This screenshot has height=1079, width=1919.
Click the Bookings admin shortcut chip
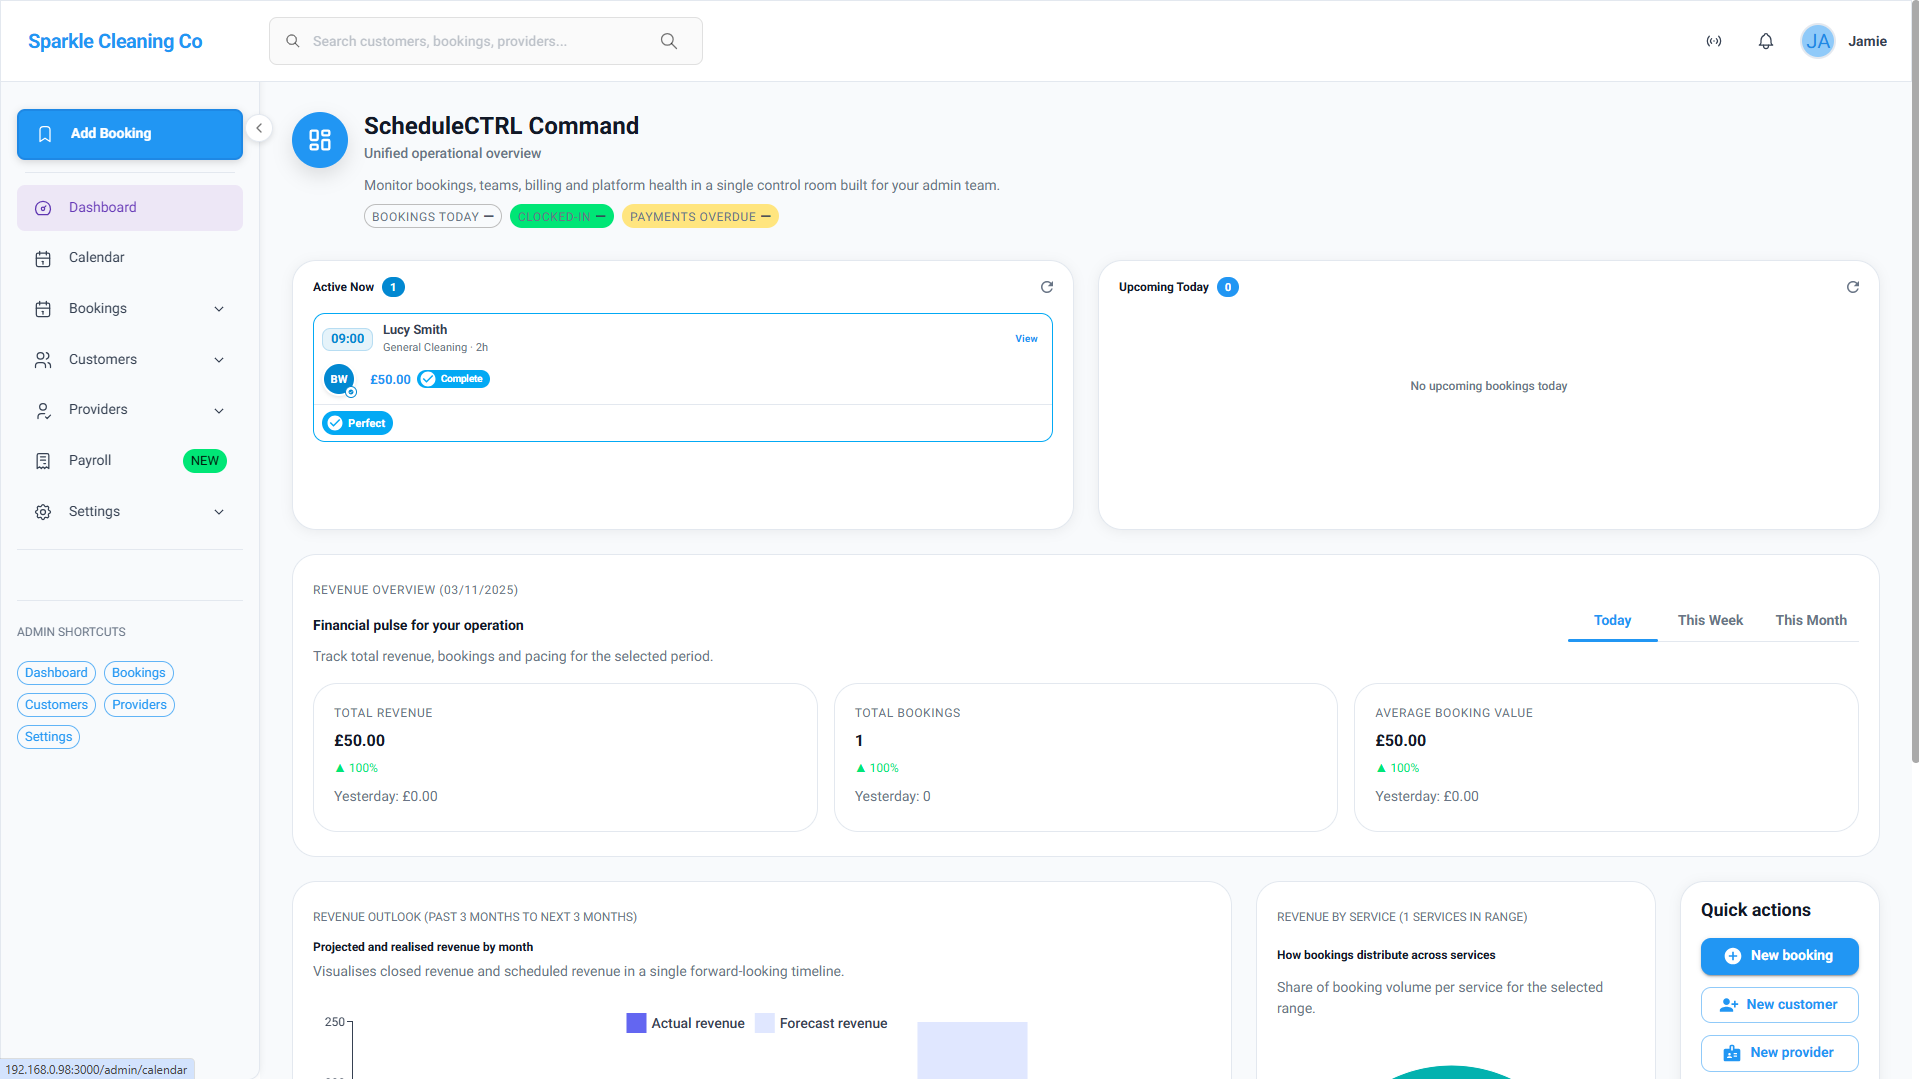(139, 673)
